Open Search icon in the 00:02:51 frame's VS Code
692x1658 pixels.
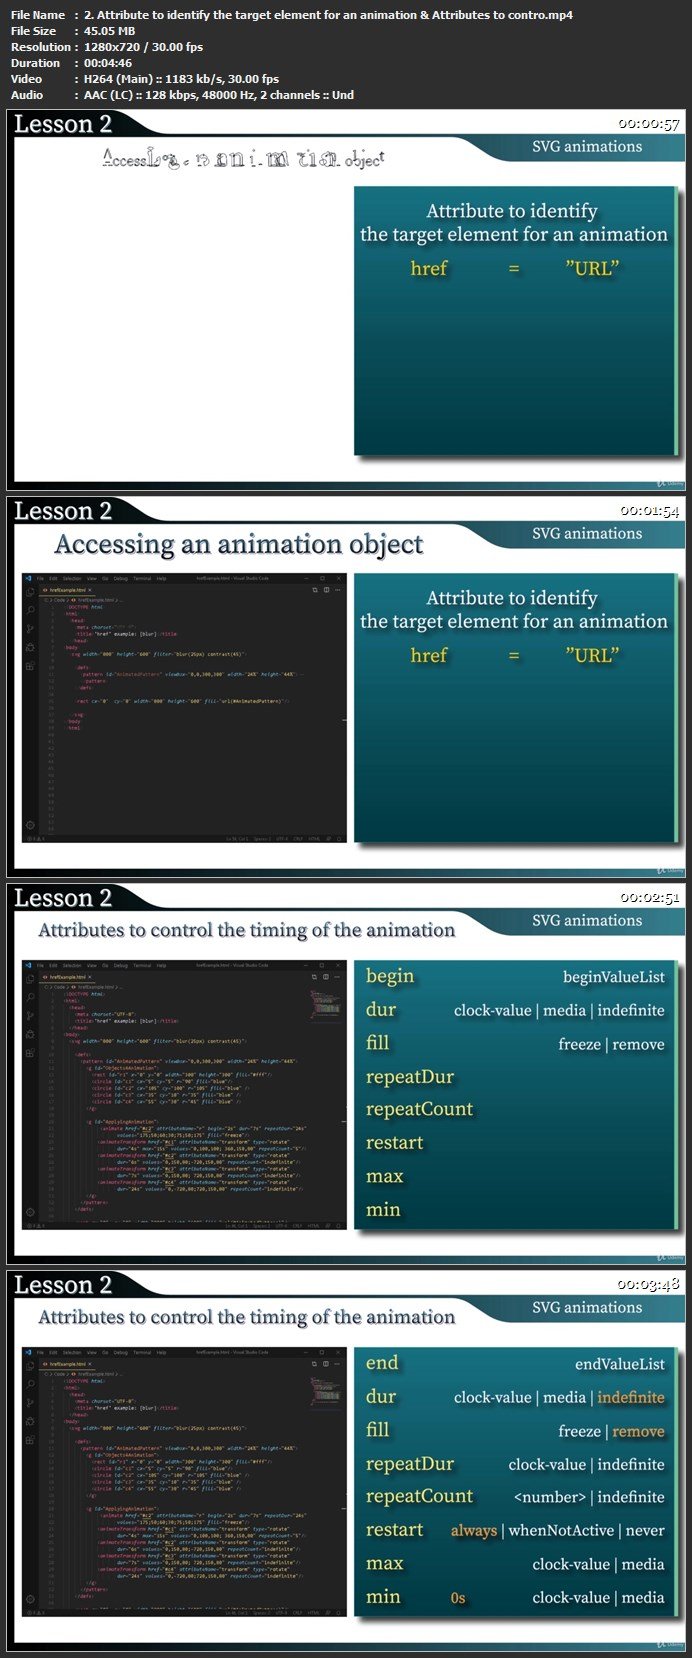pyautogui.click(x=30, y=997)
